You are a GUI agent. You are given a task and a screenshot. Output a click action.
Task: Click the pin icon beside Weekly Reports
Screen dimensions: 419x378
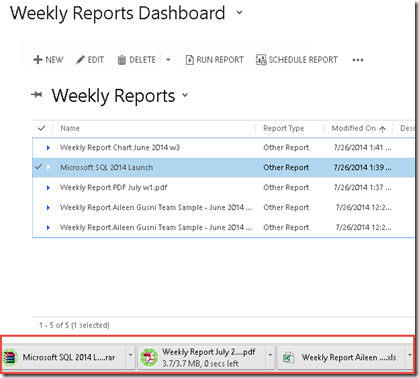click(36, 95)
